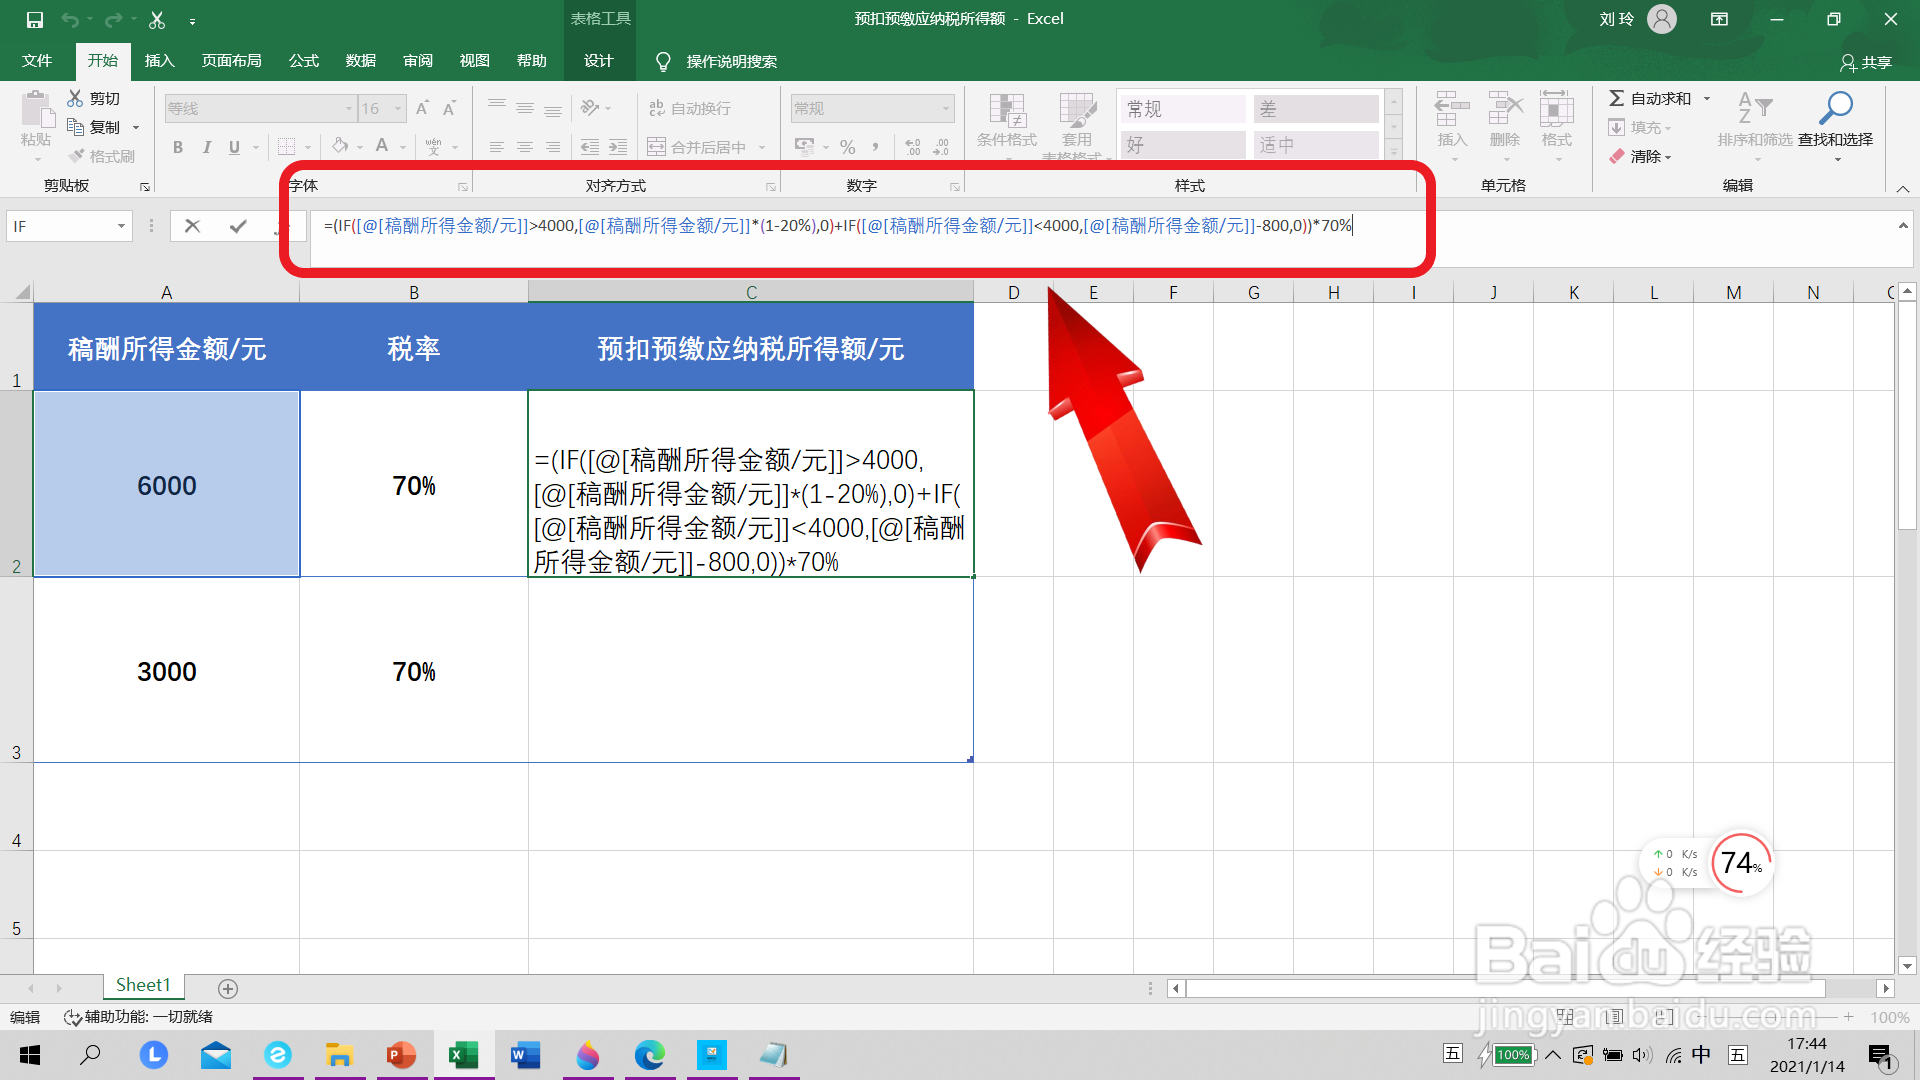Image resolution: width=1920 pixels, height=1080 pixels.
Task: Click the Find and Select magnifier icon
Action: click(1835, 108)
